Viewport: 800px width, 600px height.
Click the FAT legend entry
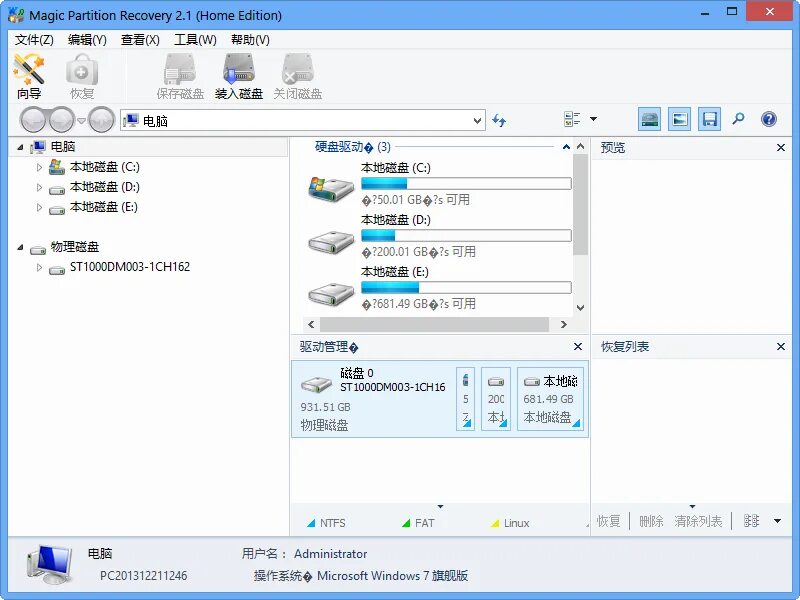(x=418, y=523)
